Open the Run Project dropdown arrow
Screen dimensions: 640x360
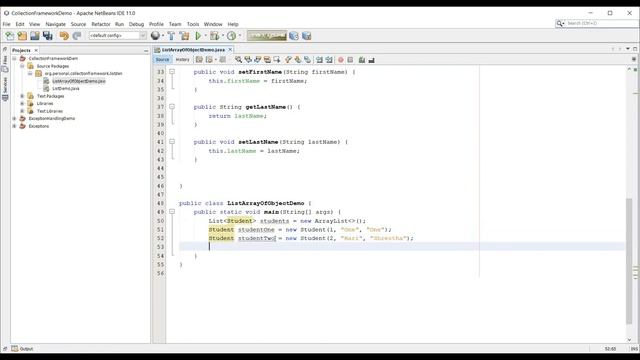tap(205, 36)
